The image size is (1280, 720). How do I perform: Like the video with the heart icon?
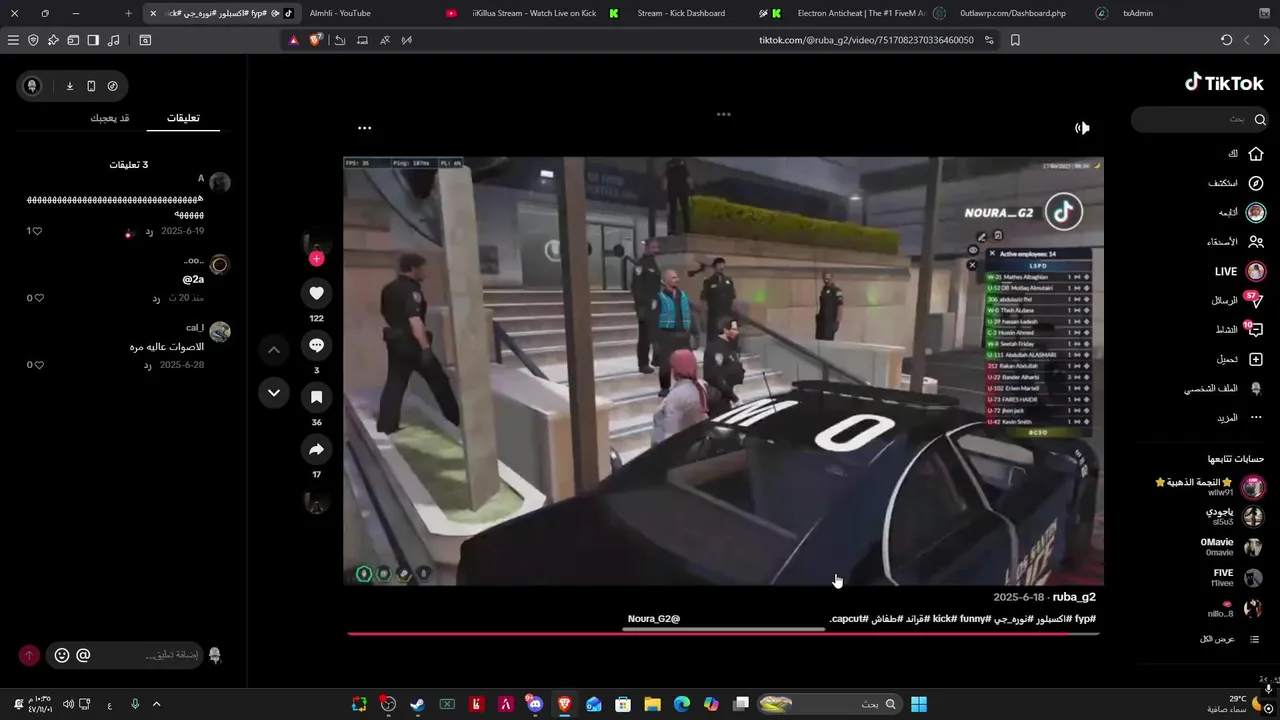(x=316, y=293)
